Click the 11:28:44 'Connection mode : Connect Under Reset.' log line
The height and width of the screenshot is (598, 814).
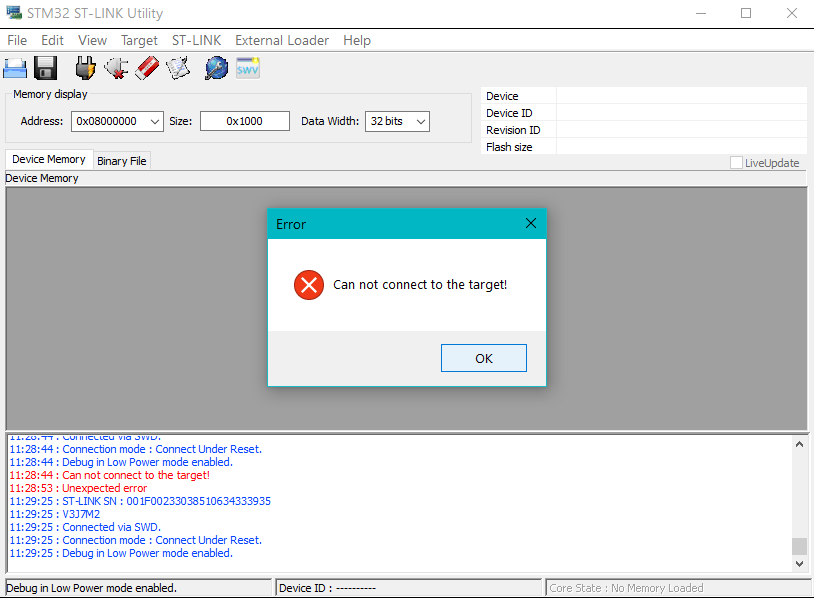click(x=135, y=449)
